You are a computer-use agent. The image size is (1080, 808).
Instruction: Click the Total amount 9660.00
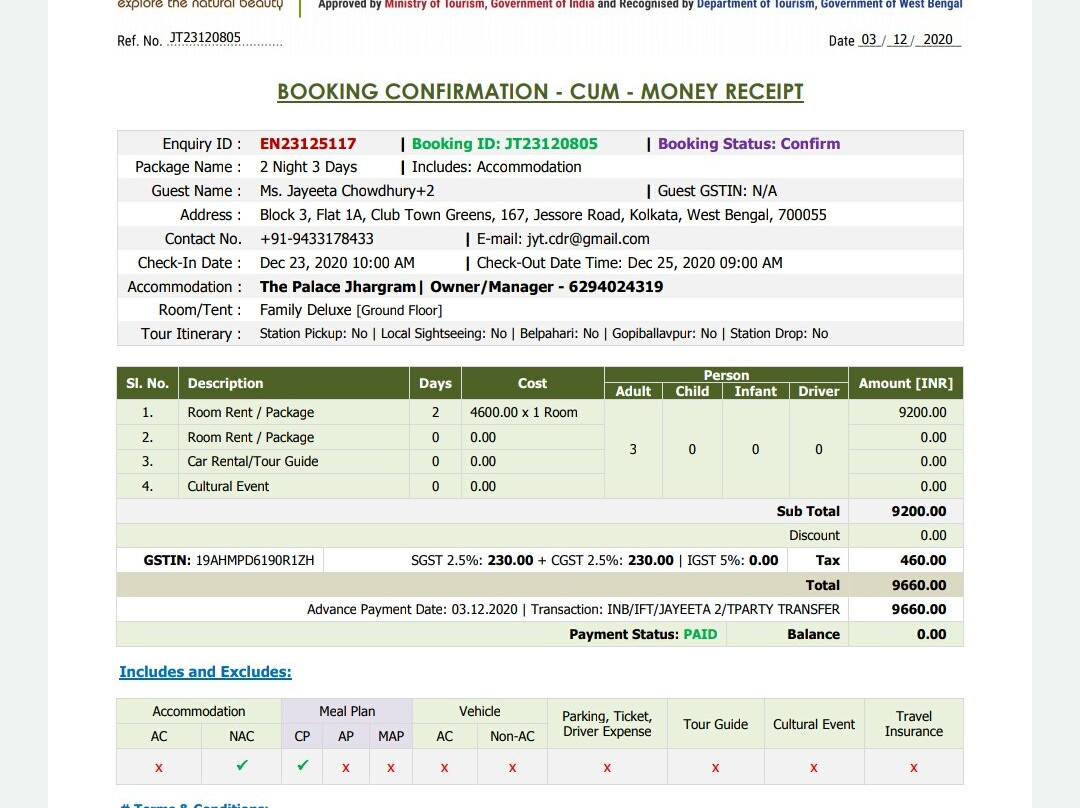point(919,585)
